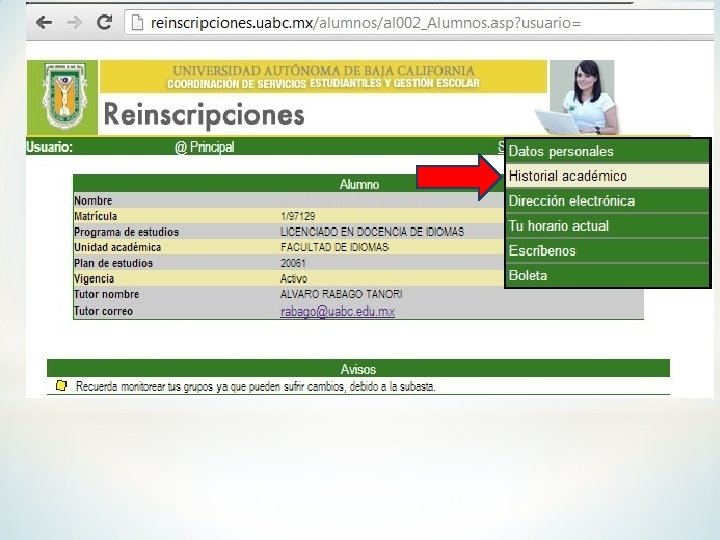Click the Usuario: label
This screenshot has width=720, height=540.
(x=49, y=147)
